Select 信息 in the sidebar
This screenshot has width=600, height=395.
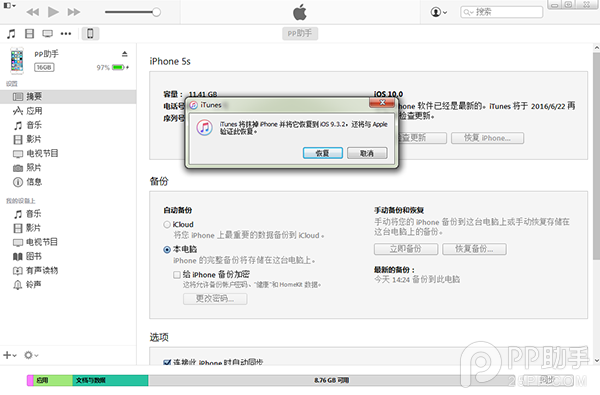(68, 182)
